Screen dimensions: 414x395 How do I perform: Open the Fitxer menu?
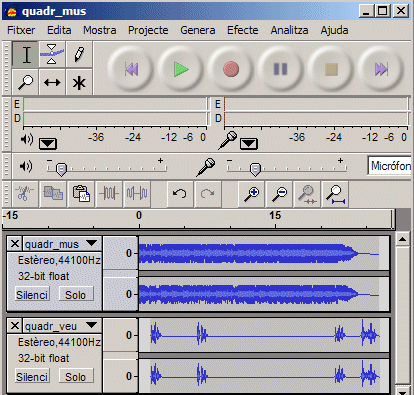pos(21,30)
